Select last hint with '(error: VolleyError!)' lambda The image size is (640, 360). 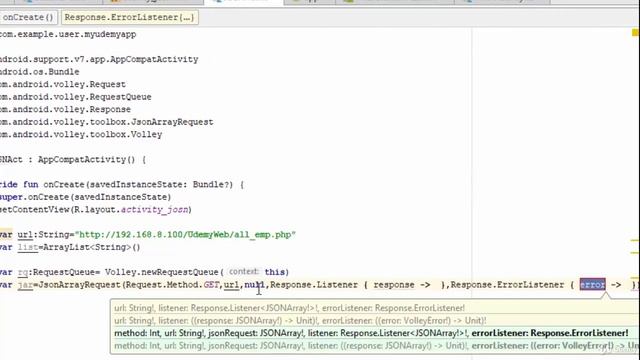(x=376, y=346)
